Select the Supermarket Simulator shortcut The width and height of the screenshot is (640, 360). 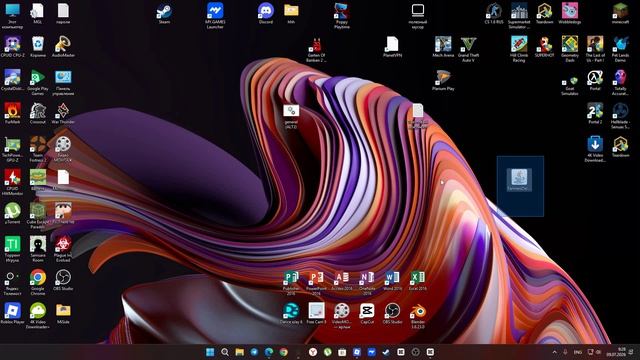(x=519, y=16)
